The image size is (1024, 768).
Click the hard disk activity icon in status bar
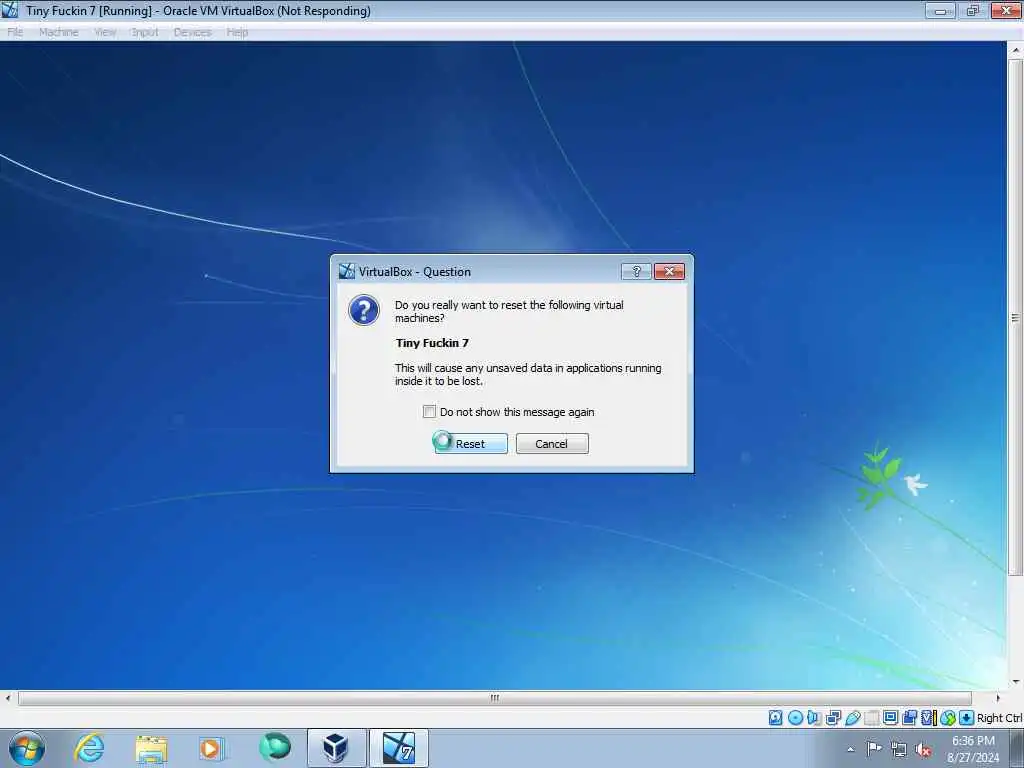coord(775,718)
